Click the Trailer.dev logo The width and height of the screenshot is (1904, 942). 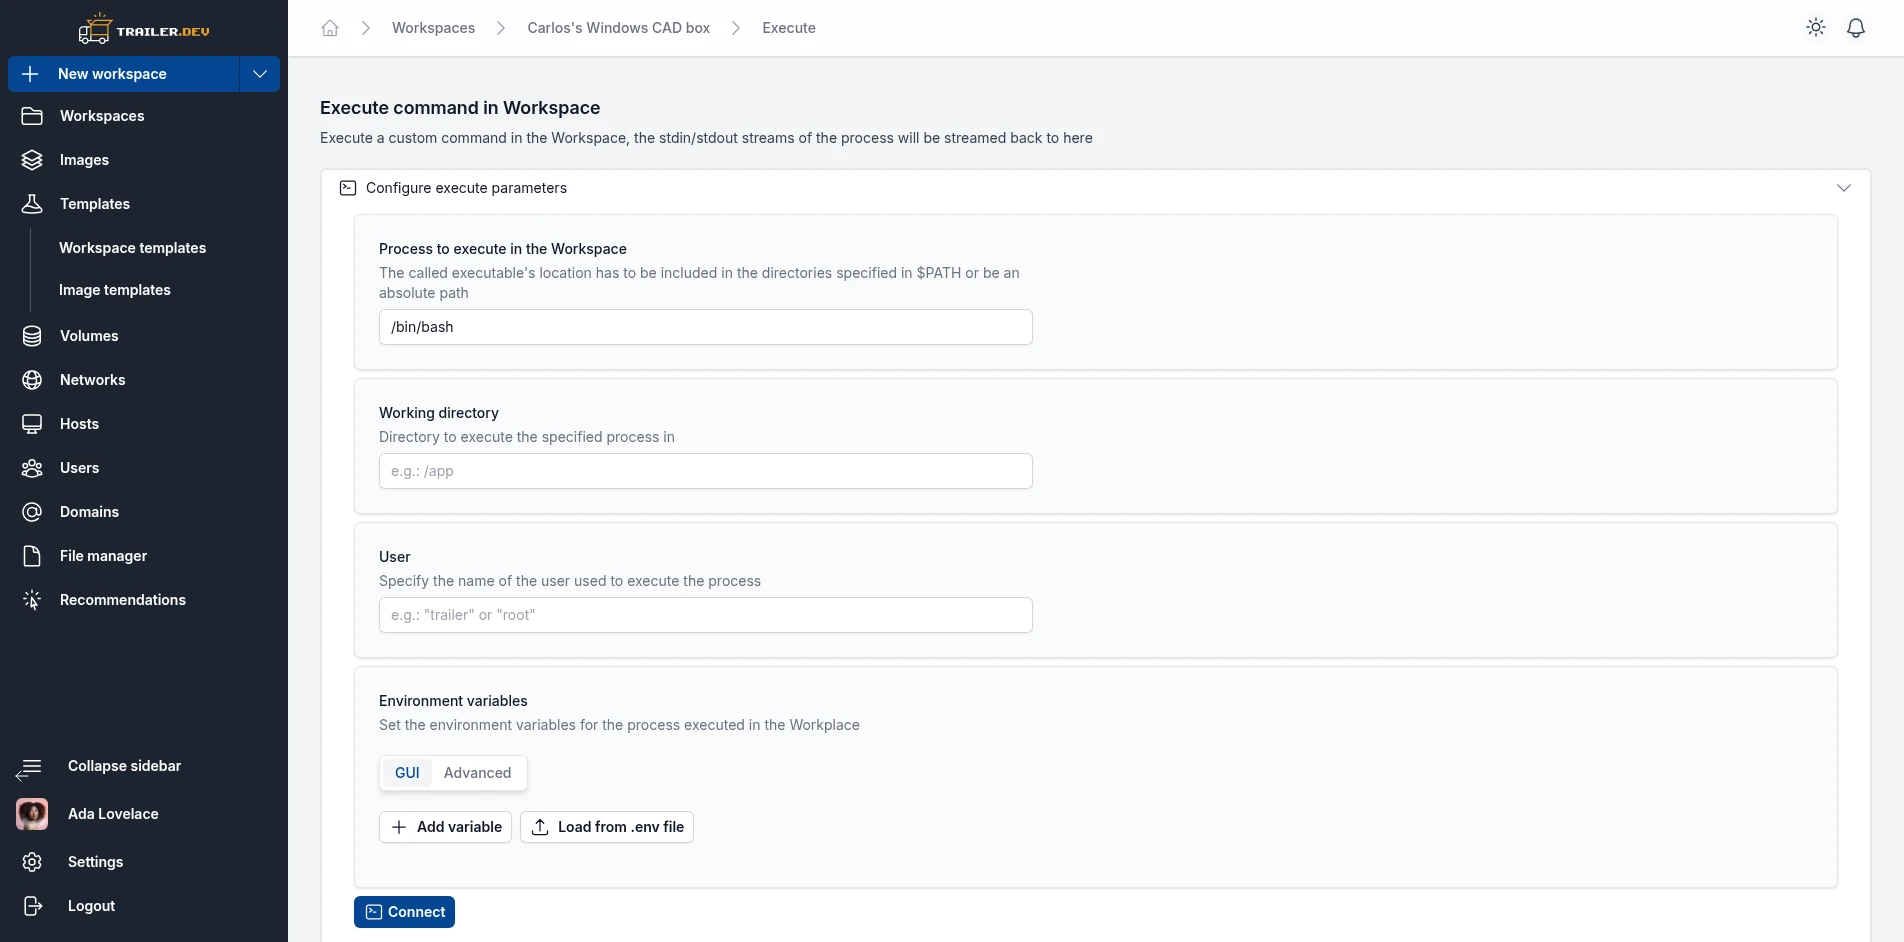144,29
